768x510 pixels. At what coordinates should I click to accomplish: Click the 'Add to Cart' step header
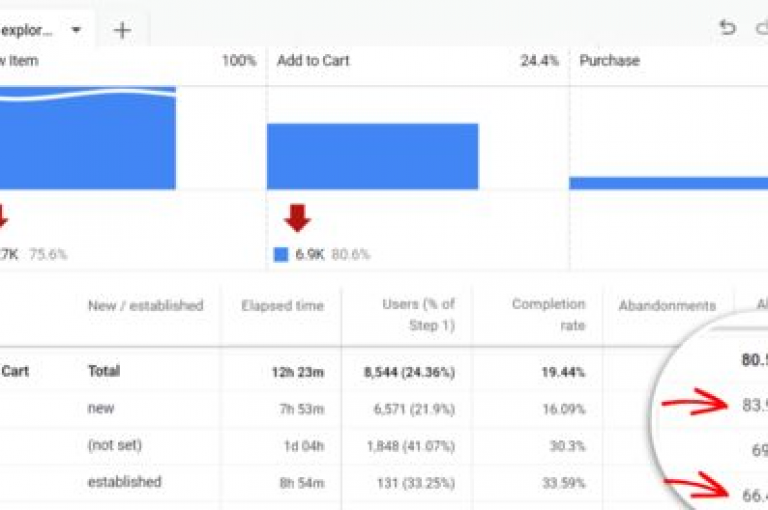(x=313, y=61)
